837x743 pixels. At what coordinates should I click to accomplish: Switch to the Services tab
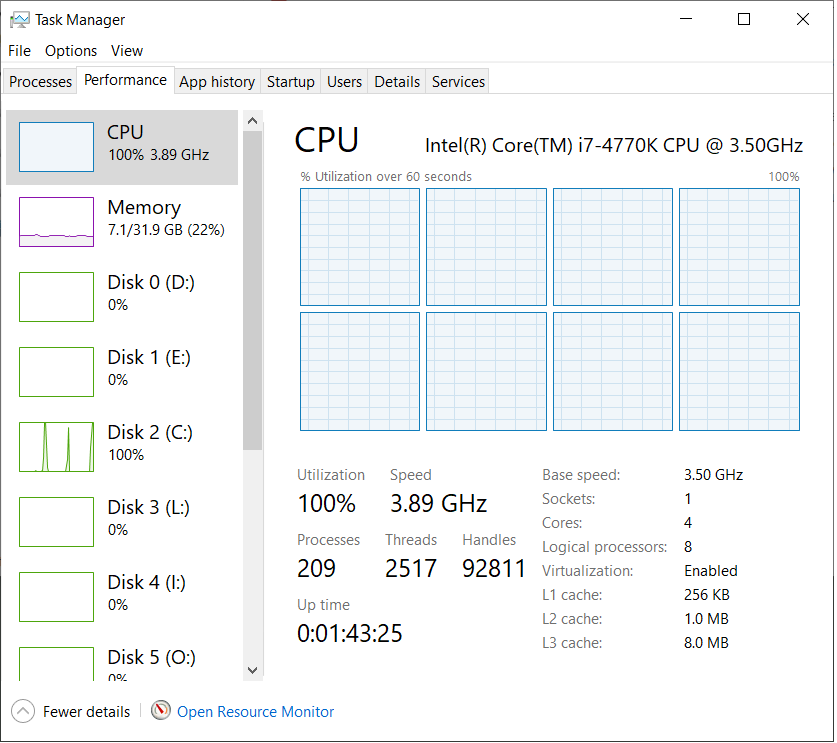459,82
